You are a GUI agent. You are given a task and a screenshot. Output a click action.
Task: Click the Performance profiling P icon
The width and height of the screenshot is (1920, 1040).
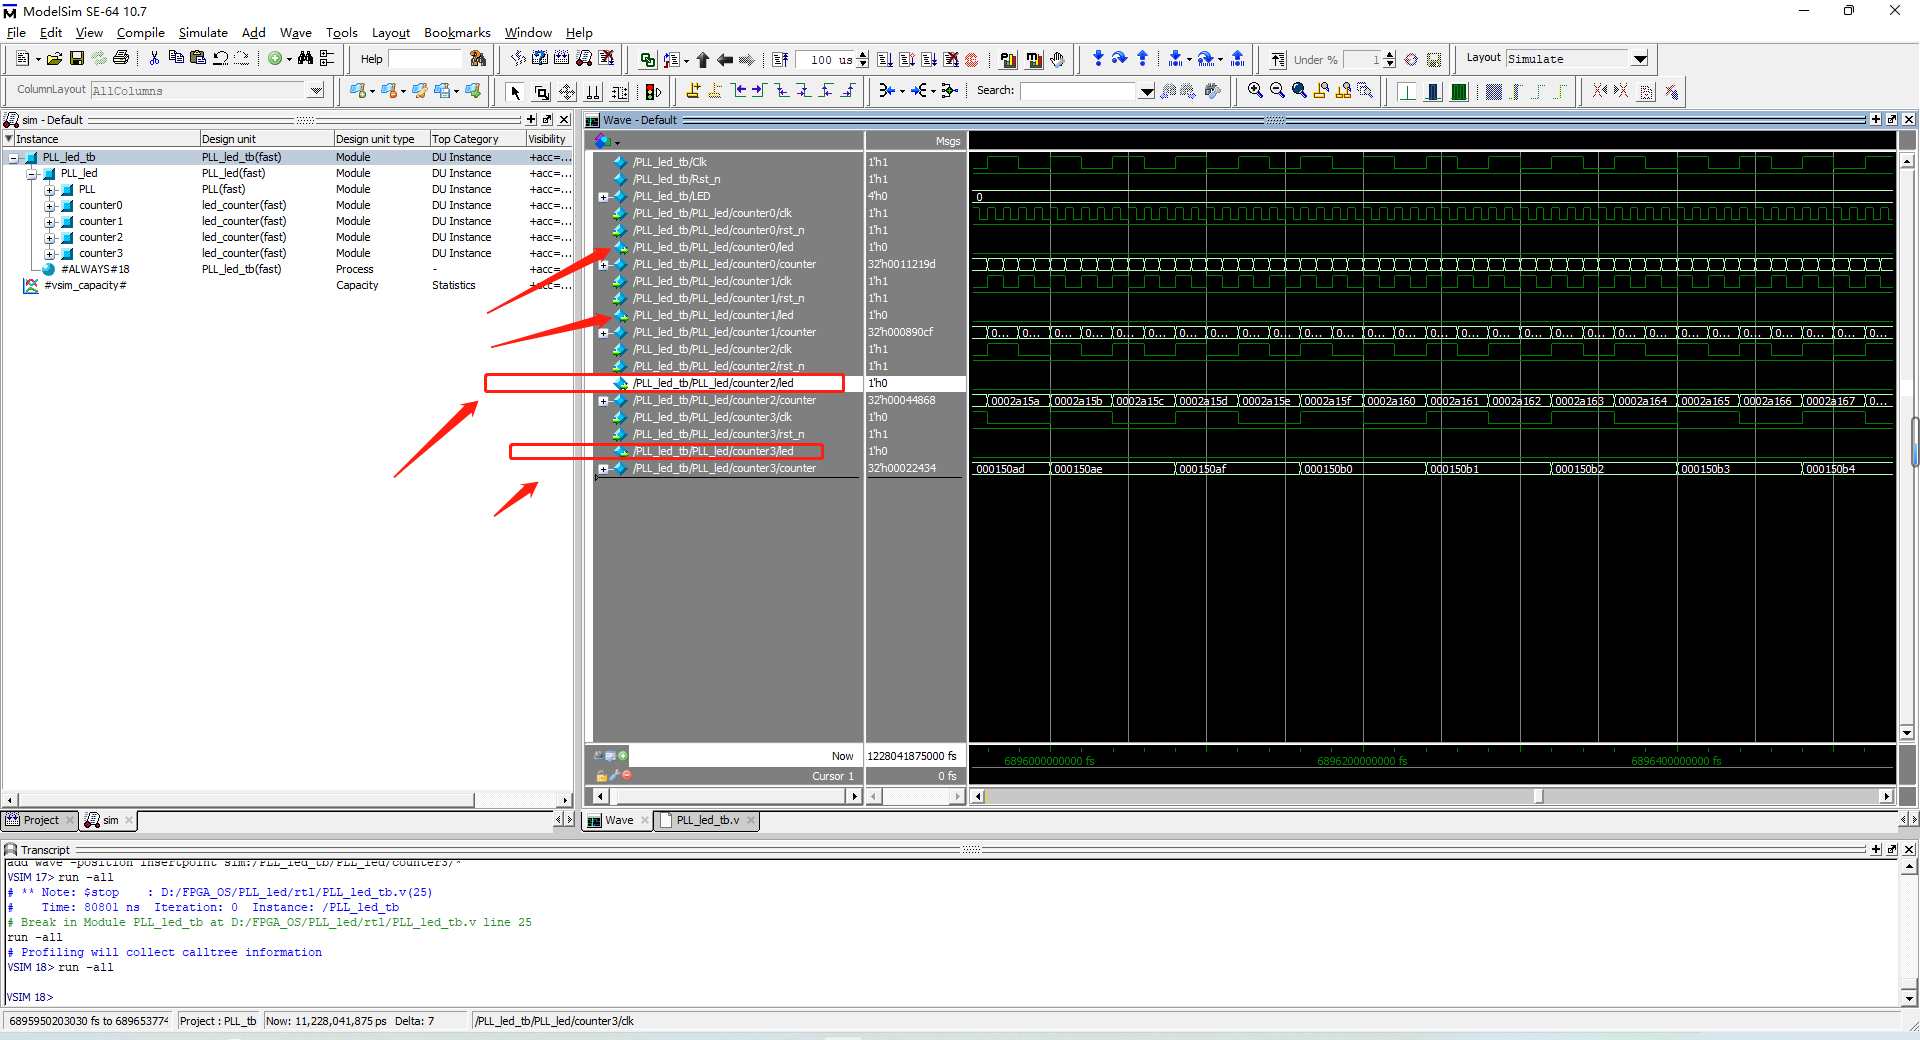click(x=1008, y=60)
